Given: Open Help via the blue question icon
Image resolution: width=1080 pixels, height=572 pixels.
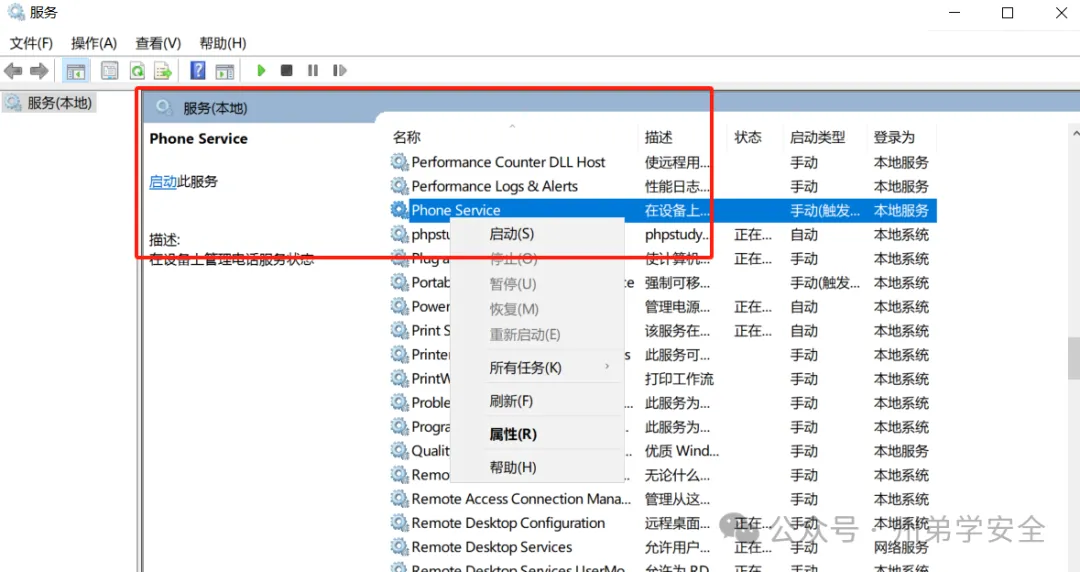Looking at the screenshot, I should 198,70.
